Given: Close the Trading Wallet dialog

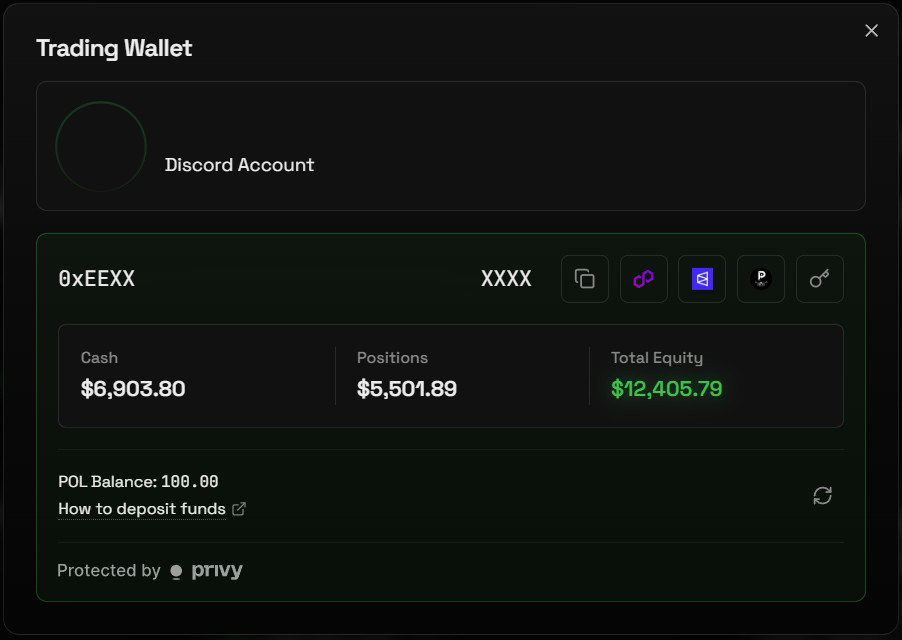Looking at the screenshot, I should [871, 31].
